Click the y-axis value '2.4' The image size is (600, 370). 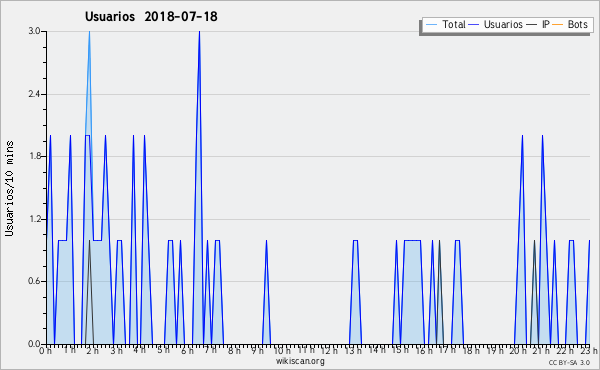(x=34, y=94)
